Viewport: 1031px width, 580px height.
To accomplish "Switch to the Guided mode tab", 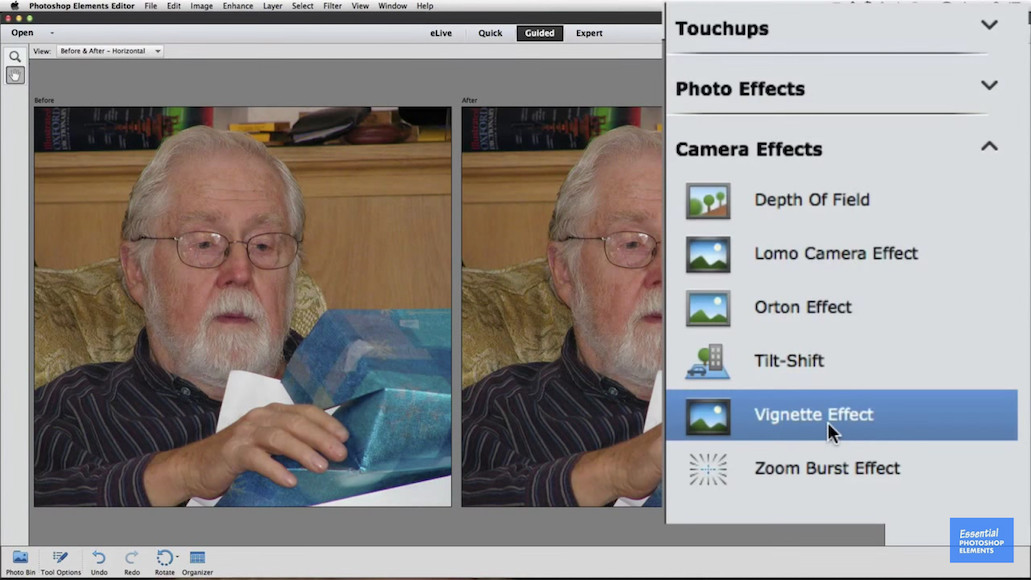I will point(539,33).
